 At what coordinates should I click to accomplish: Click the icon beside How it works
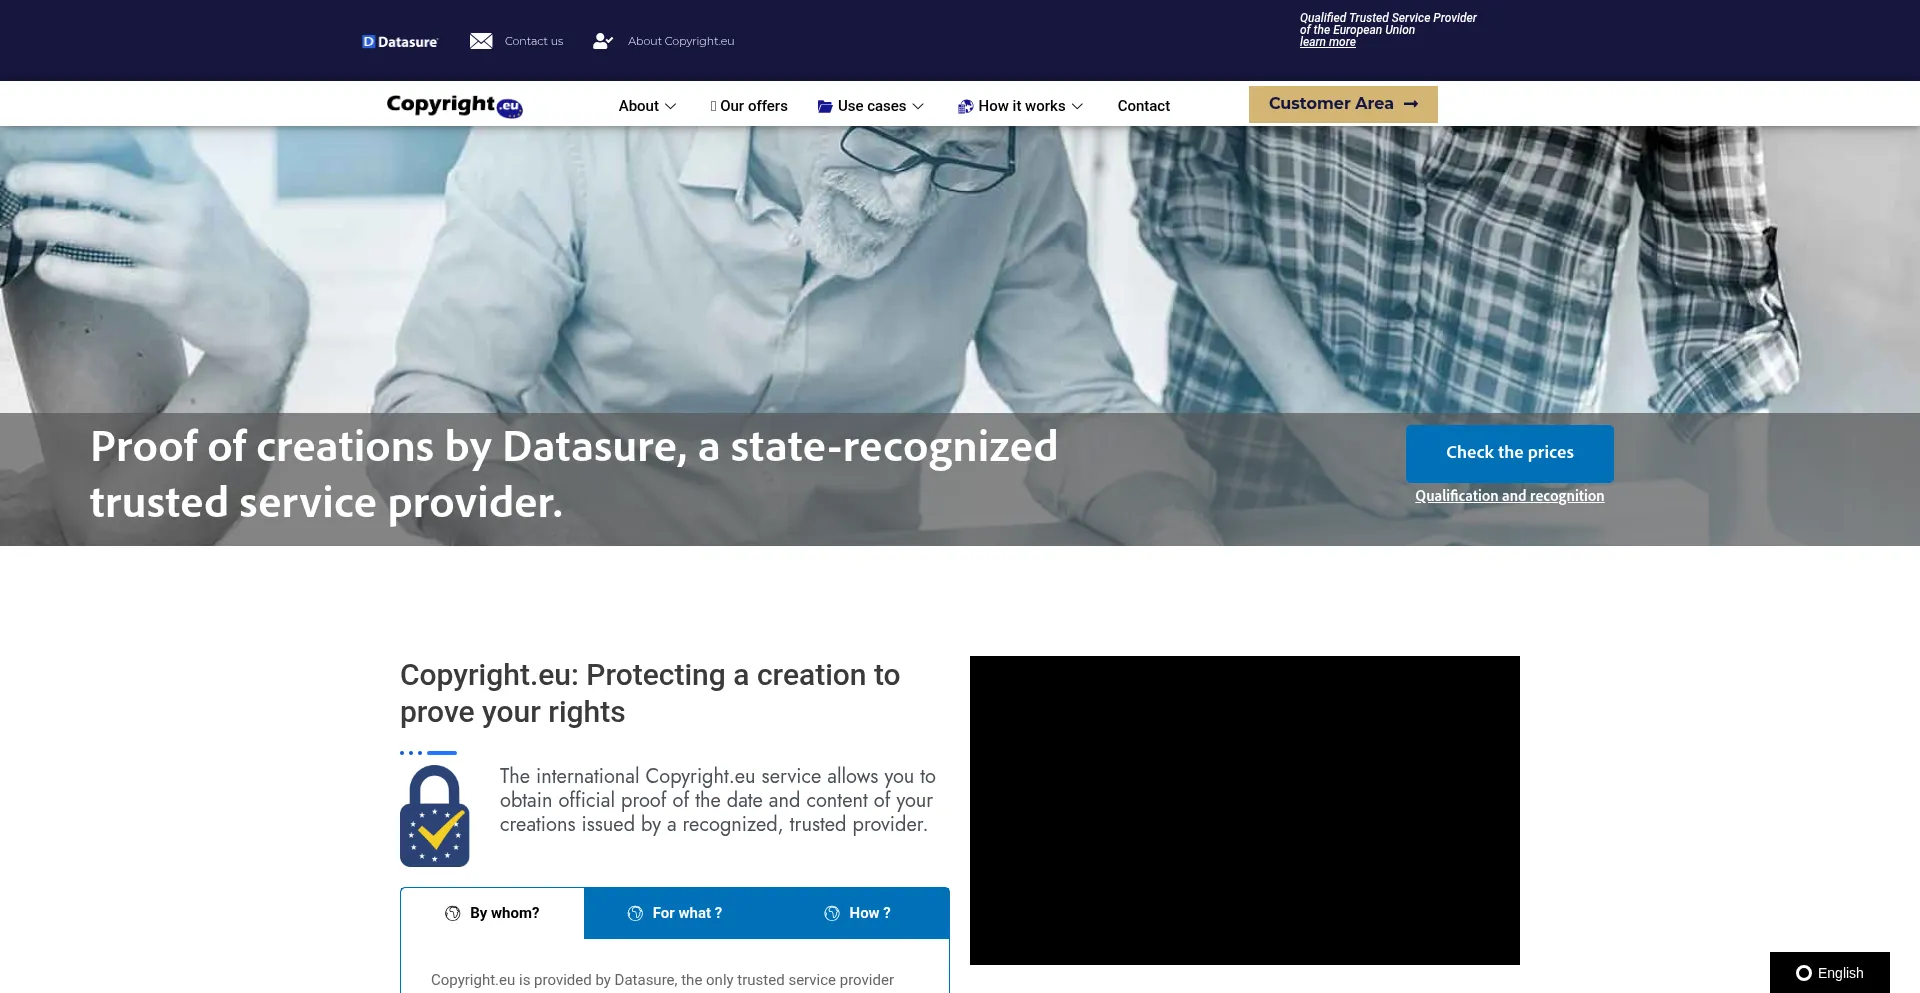point(965,106)
